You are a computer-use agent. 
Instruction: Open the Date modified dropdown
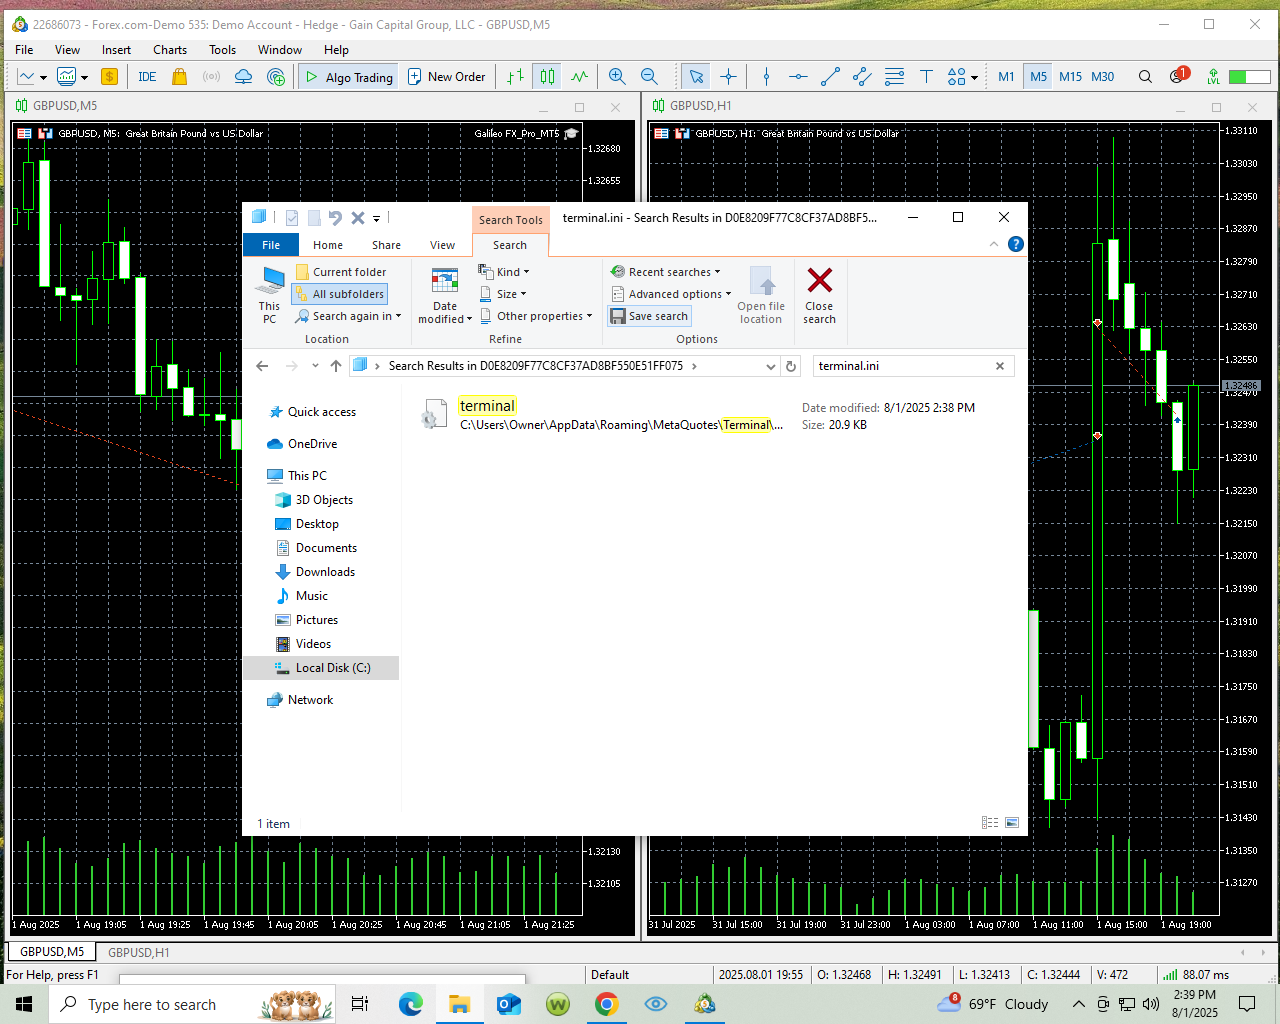pyautogui.click(x=445, y=296)
